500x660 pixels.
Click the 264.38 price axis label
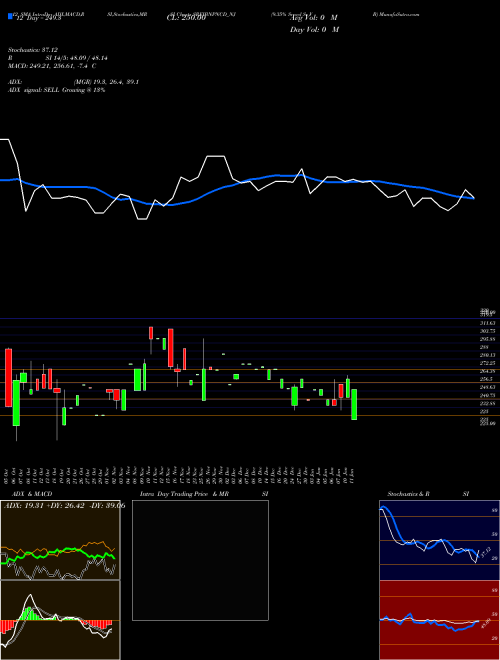click(487, 371)
